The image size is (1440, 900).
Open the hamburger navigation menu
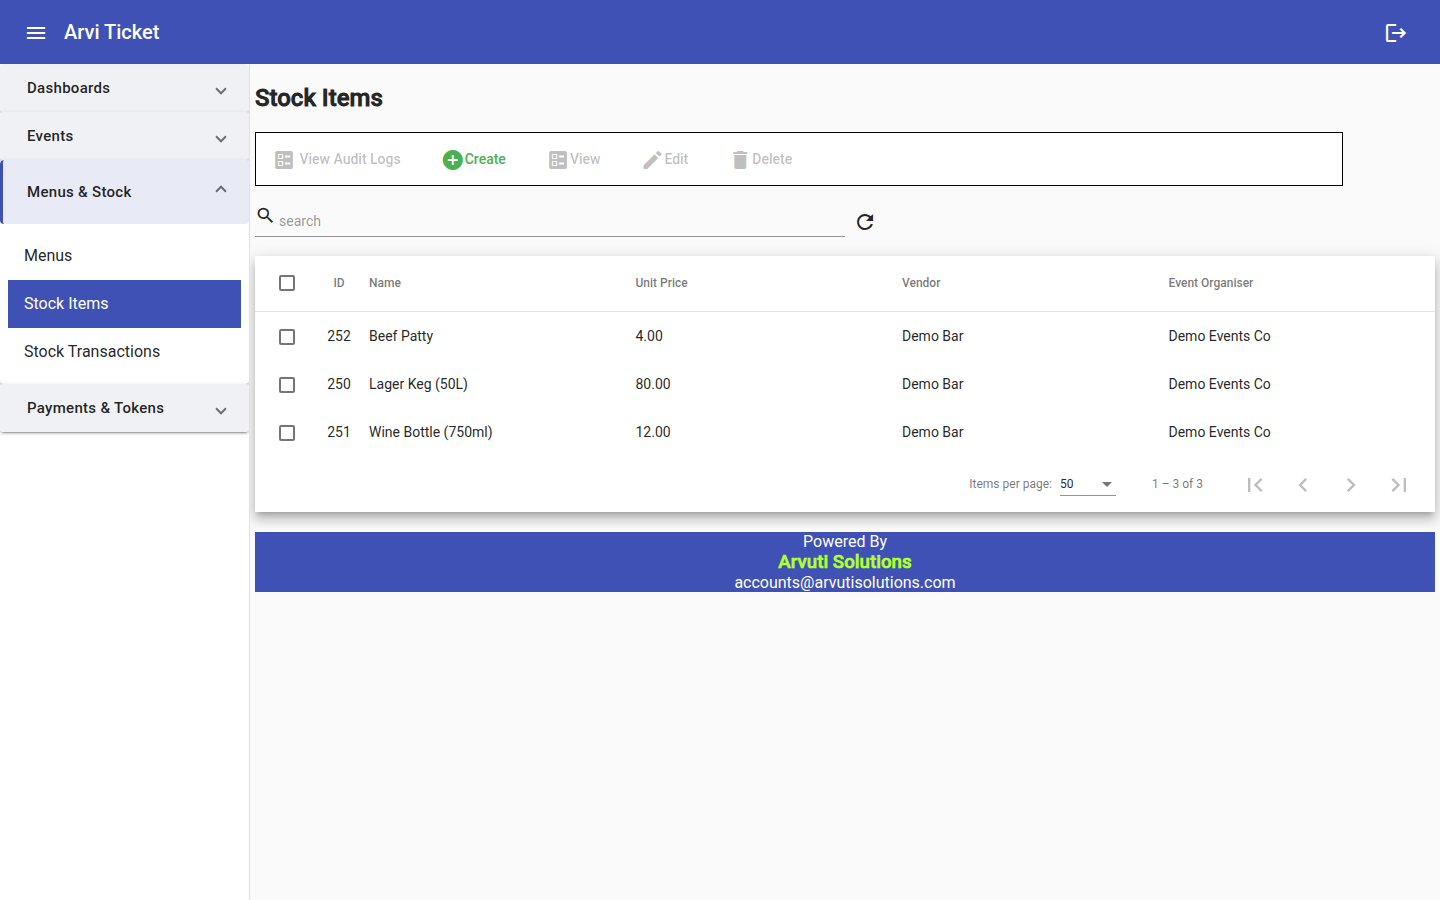pos(36,33)
